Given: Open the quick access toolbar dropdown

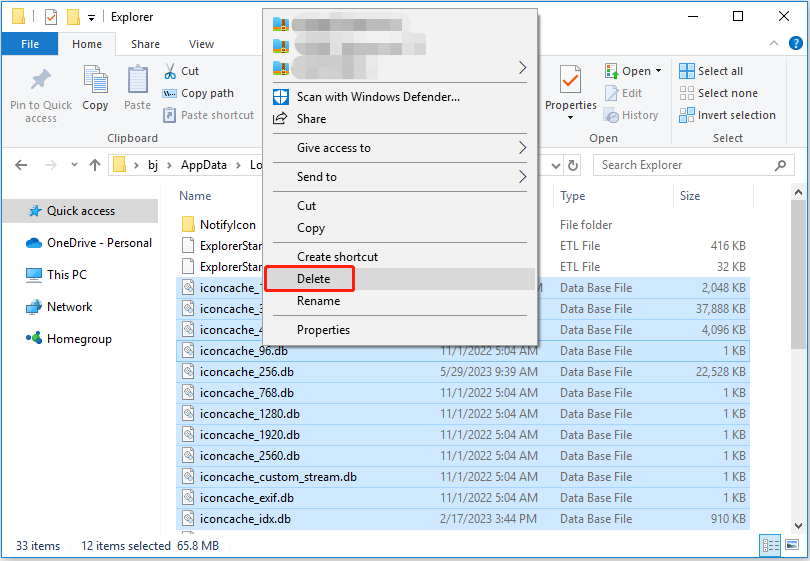Looking at the screenshot, I should click(91, 18).
